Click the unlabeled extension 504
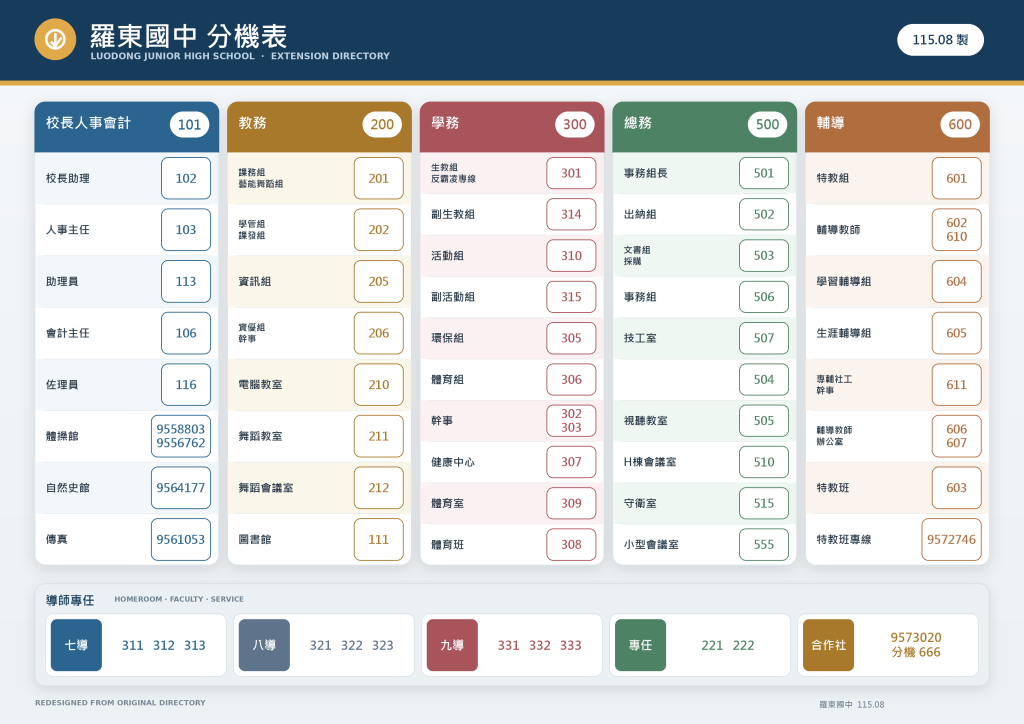This screenshot has width=1024, height=724. point(764,379)
